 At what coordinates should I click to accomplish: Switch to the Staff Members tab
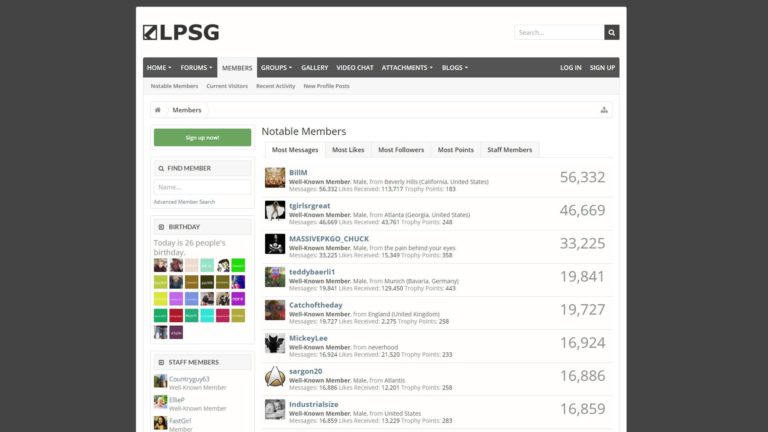point(509,150)
